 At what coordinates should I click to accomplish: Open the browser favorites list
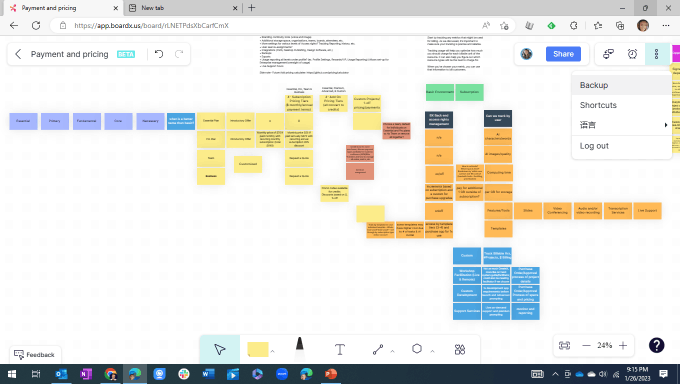point(598,26)
